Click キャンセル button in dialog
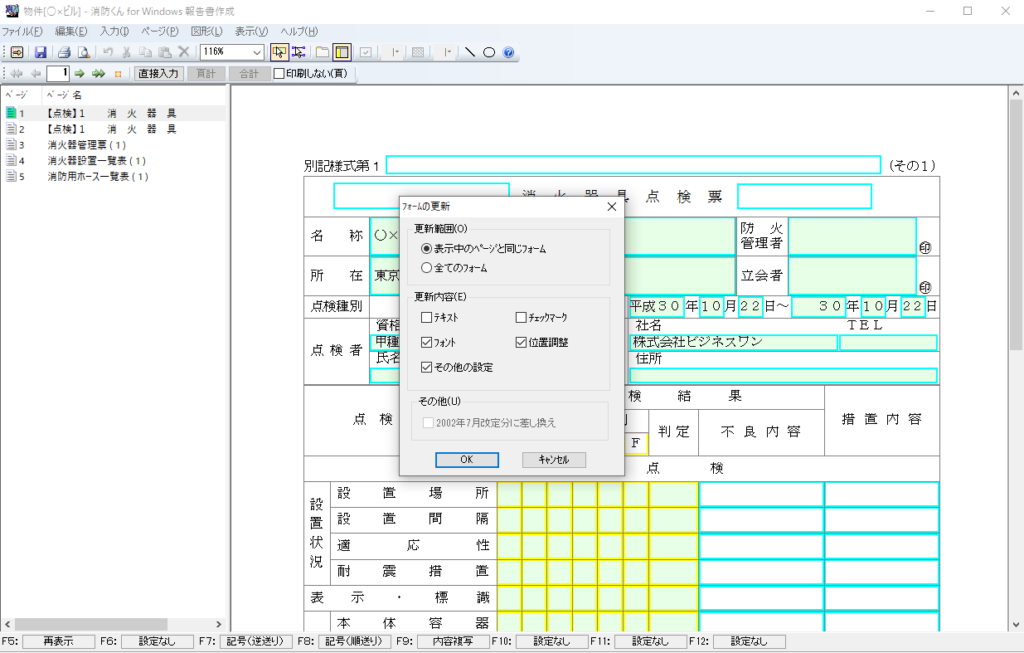 (554, 460)
